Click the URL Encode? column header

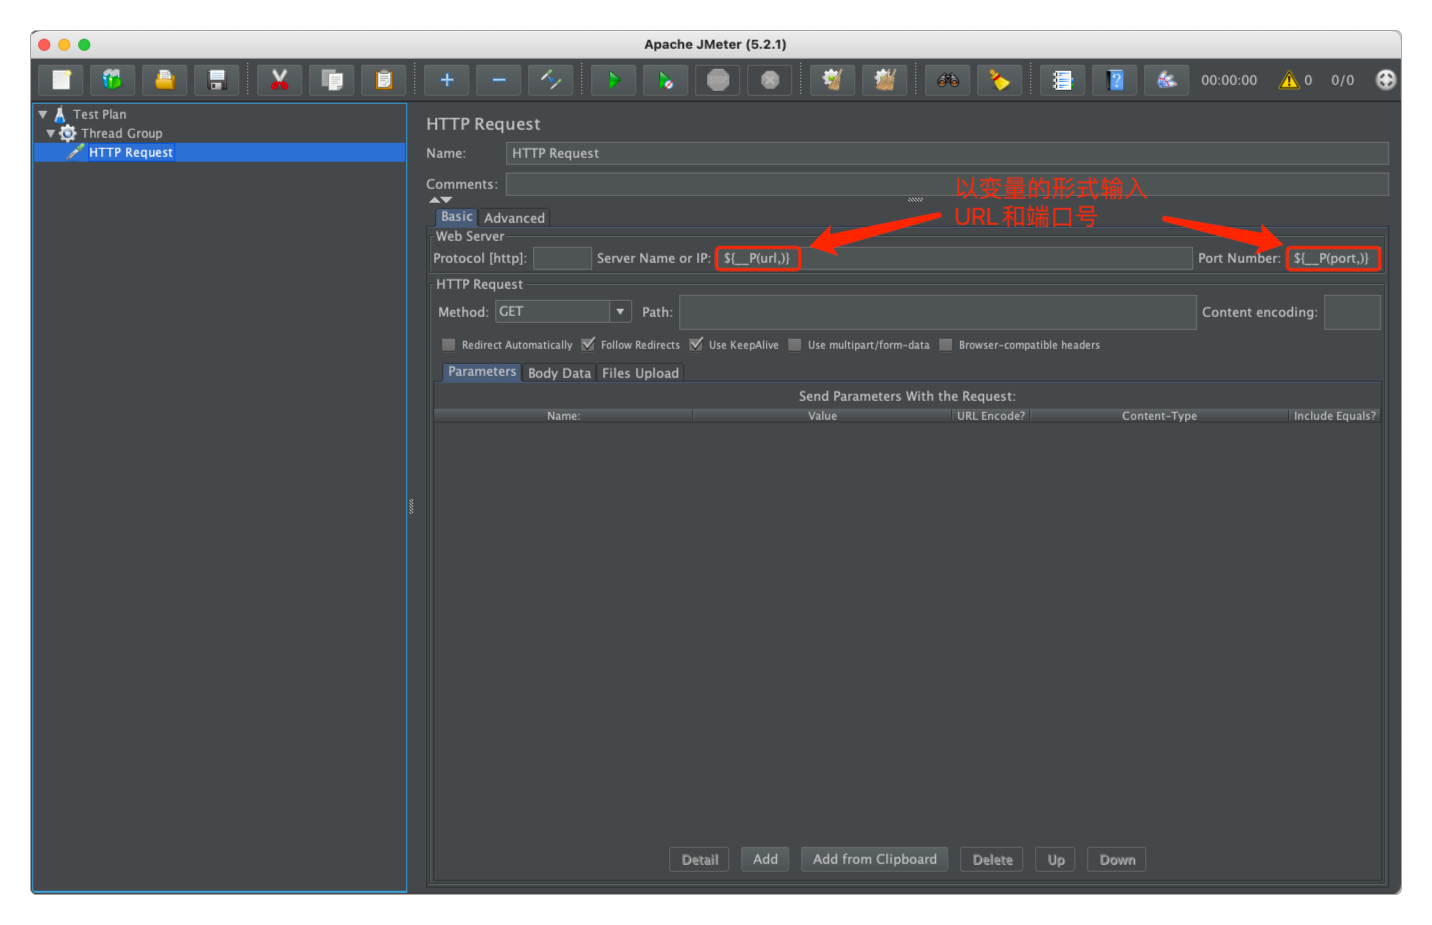991,416
